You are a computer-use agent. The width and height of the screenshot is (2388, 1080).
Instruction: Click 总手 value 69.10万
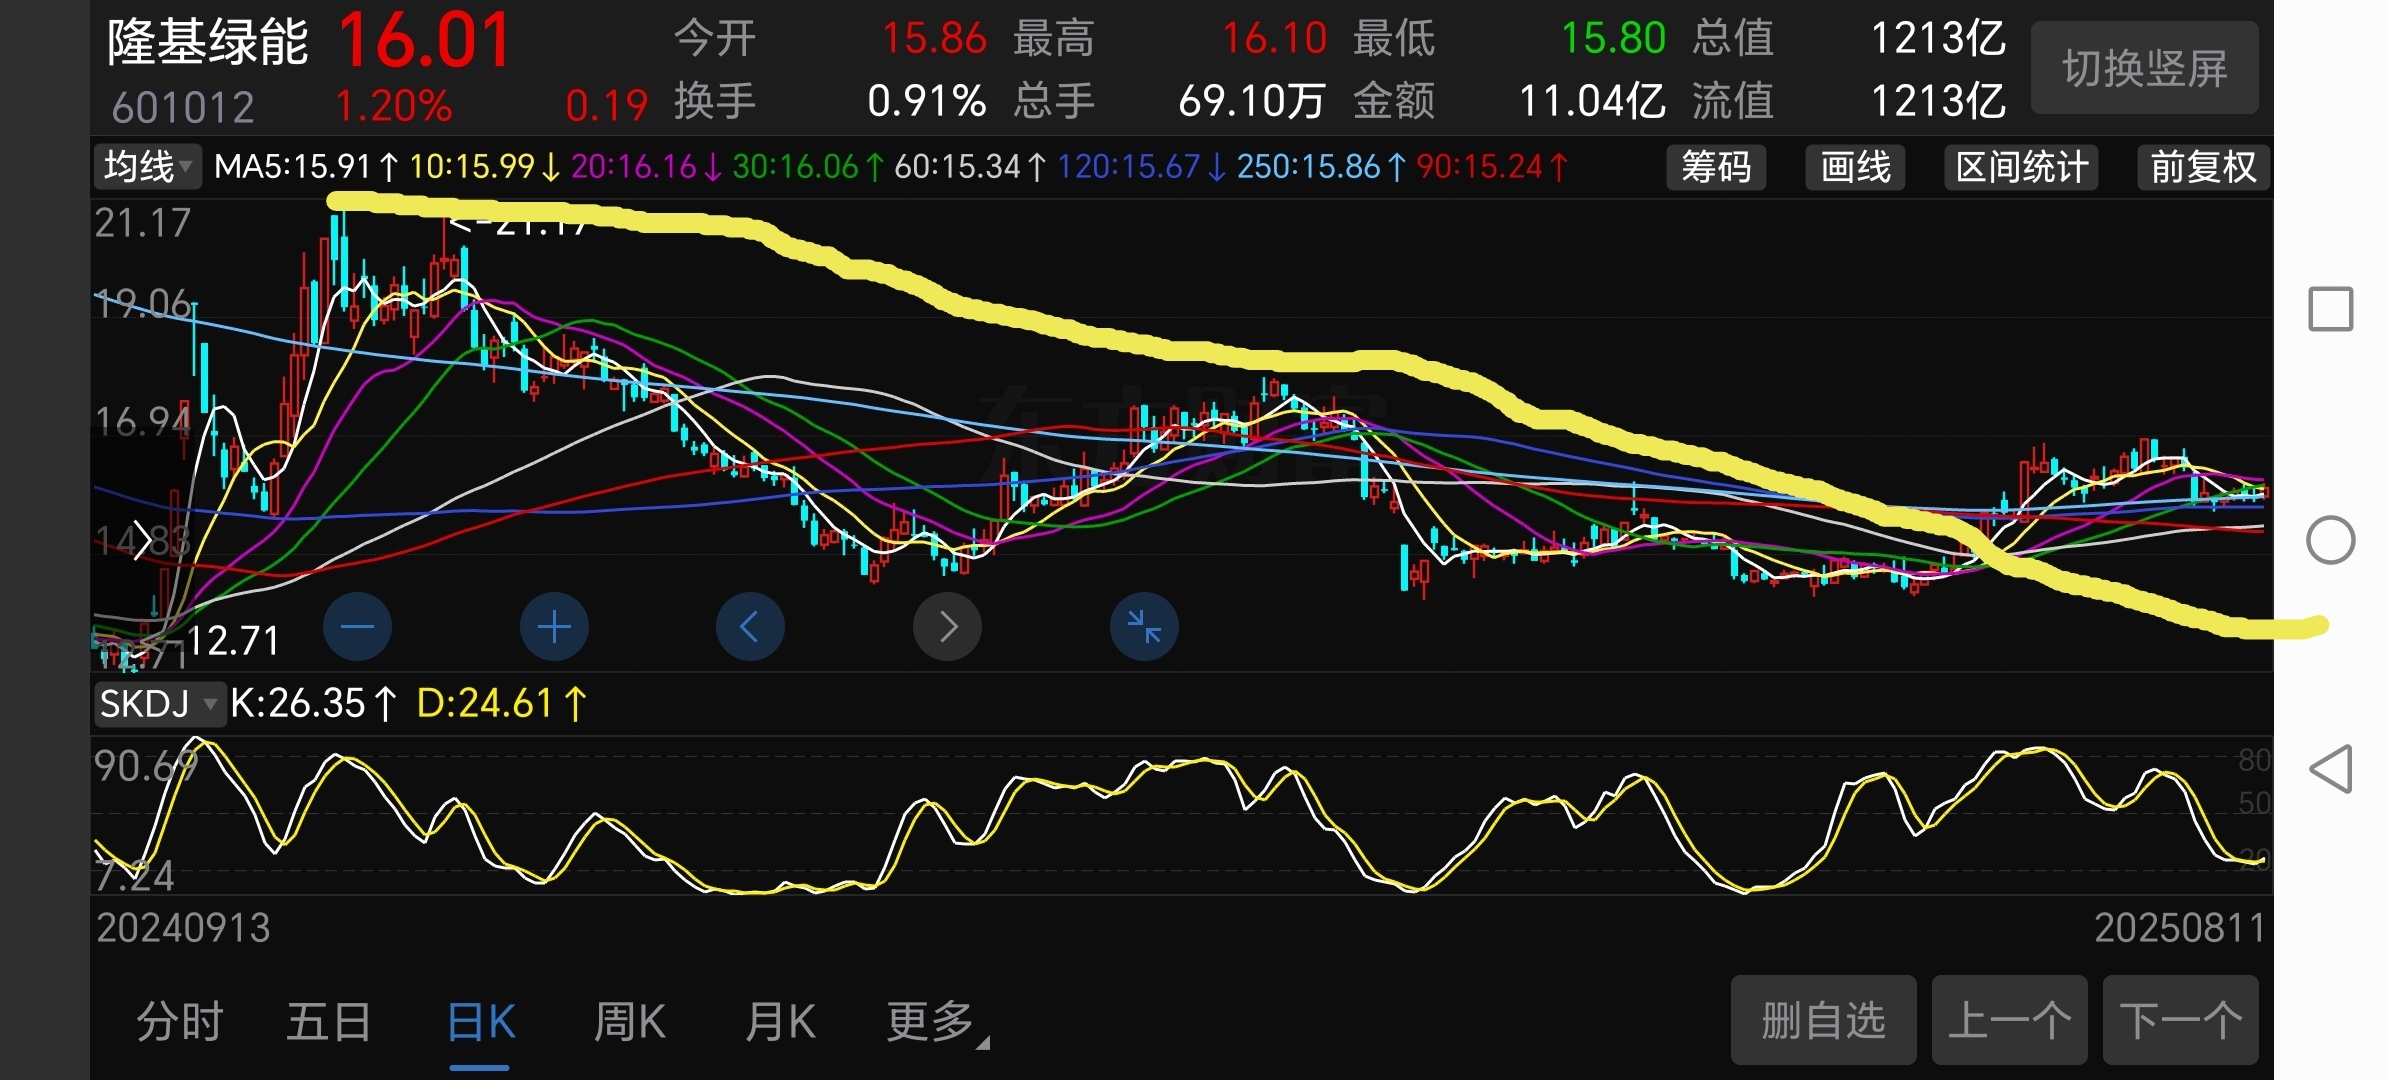[1252, 101]
